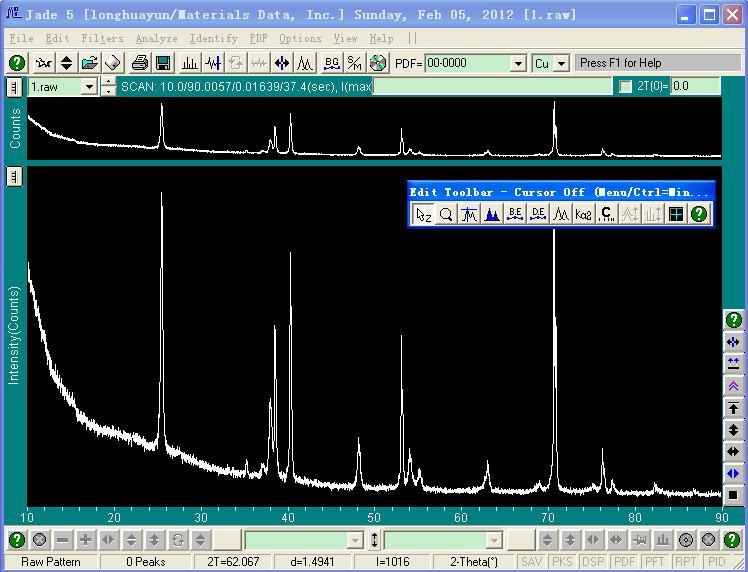Image resolution: width=748 pixels, height=572 pixels.
Task: Select the cursor arrow tool in Edit Toolbar
Action: pos(423,214)
